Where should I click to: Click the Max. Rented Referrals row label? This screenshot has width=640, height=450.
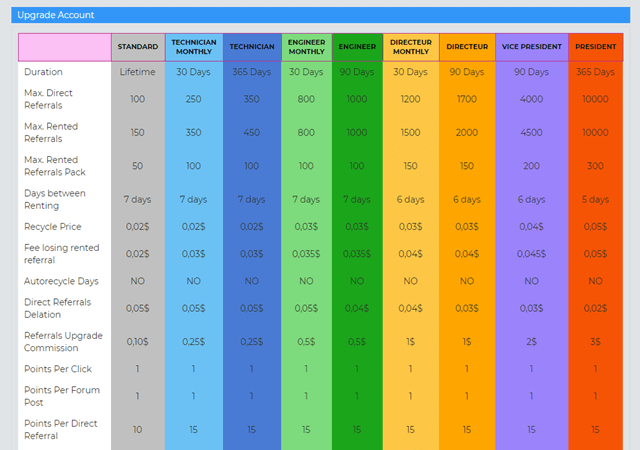(x=51, y=133)
